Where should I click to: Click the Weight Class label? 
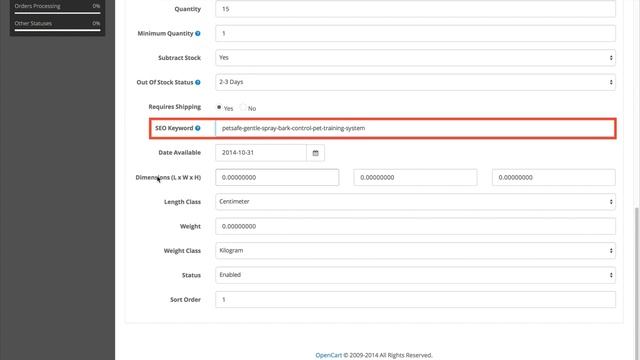[x=182, y=251]
